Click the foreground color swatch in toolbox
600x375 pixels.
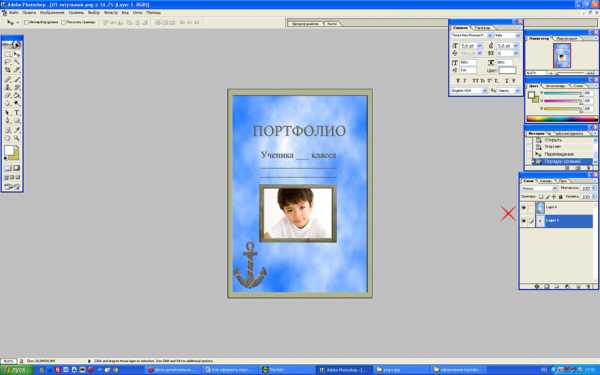click(x=9, y=150)
